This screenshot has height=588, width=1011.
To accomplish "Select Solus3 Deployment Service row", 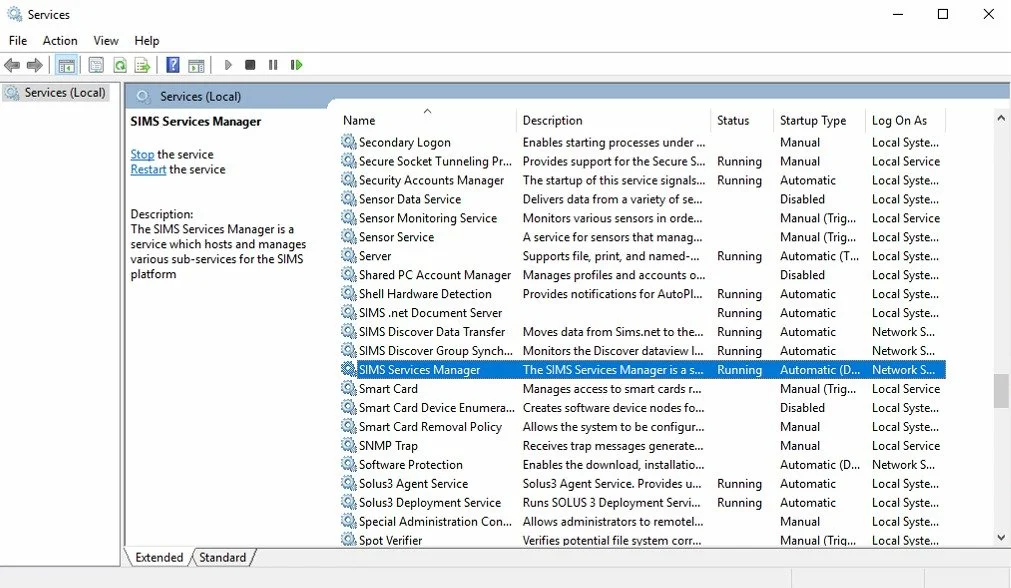I will (643, 502).
